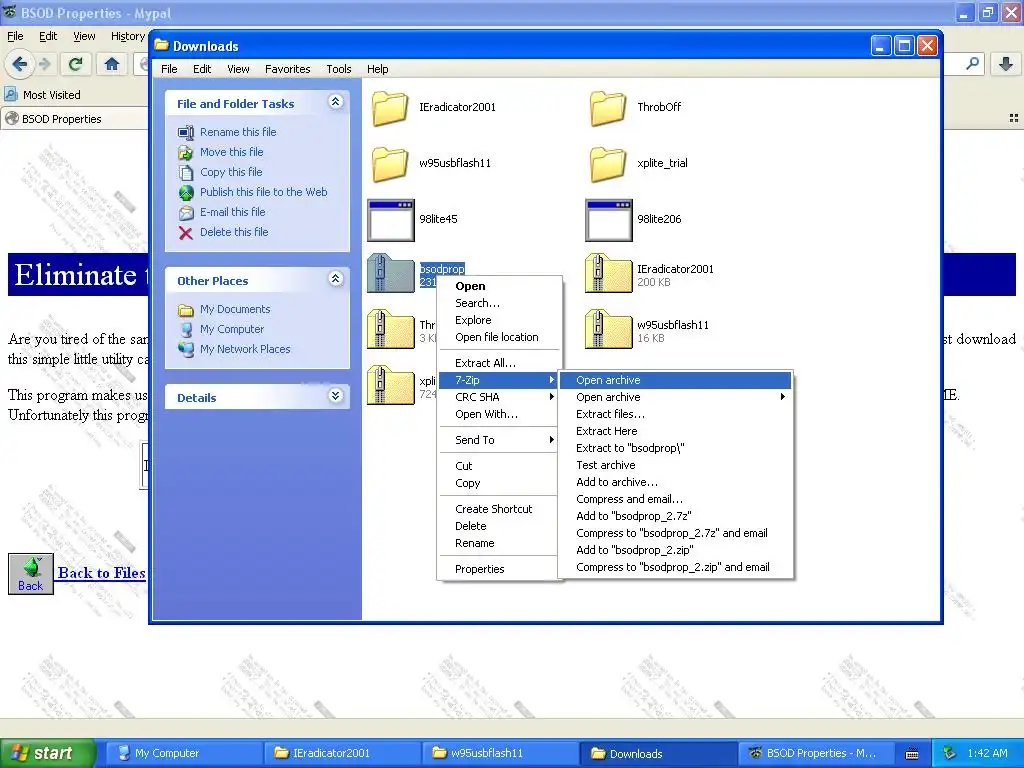This screenshot has width=1024, height=768.
Task: Open My Documents link in Other Places
Action: point(234,310)
